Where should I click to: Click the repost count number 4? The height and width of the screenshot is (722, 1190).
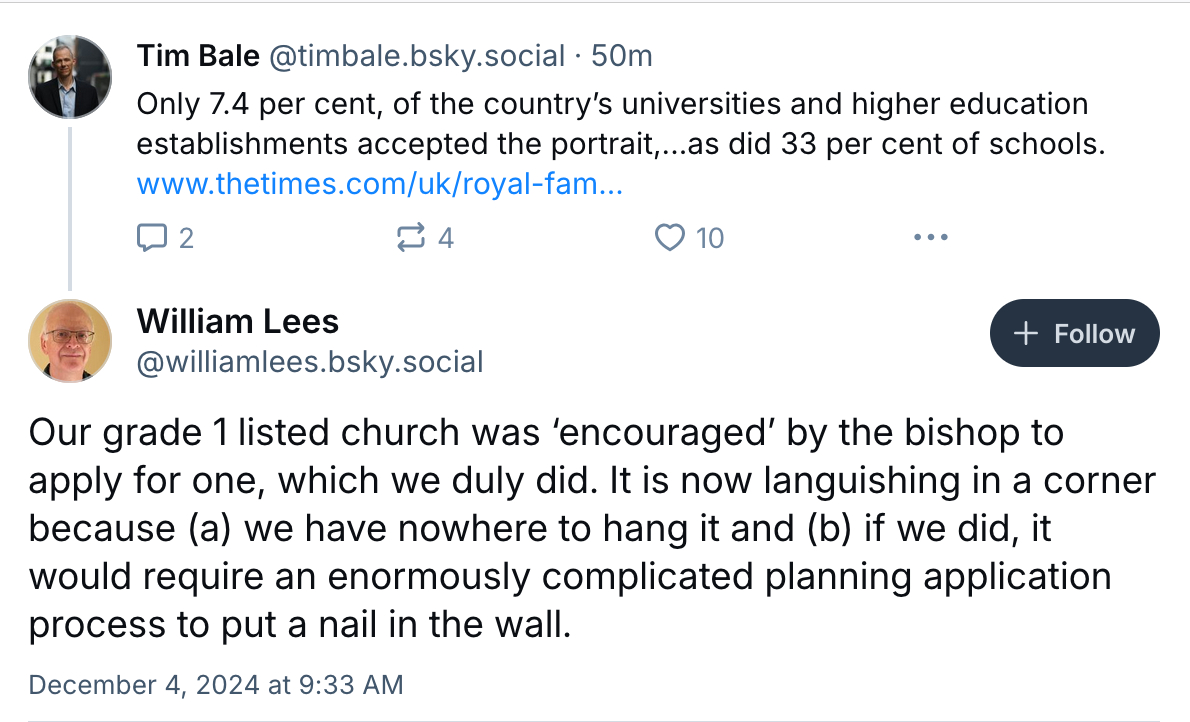(446, 238)
